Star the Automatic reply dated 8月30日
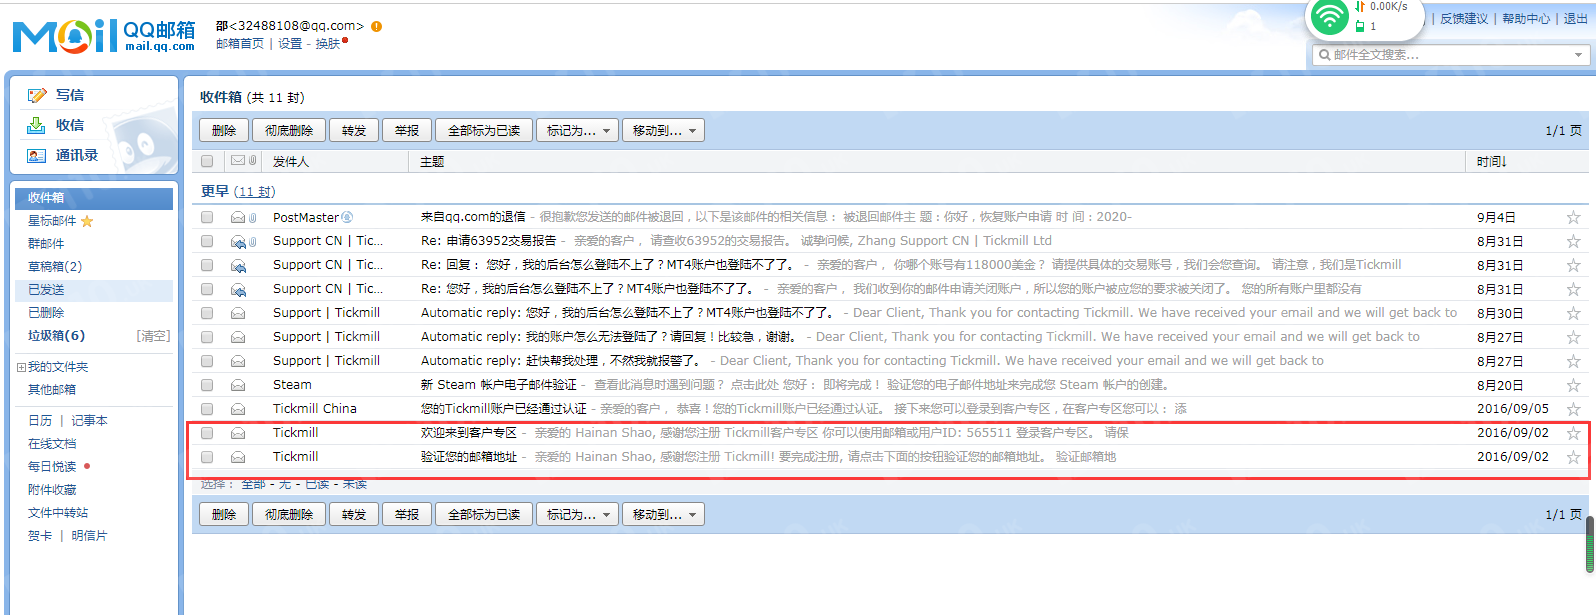Viewport: 1596px width, 615px height. (x=1573, y=313)
